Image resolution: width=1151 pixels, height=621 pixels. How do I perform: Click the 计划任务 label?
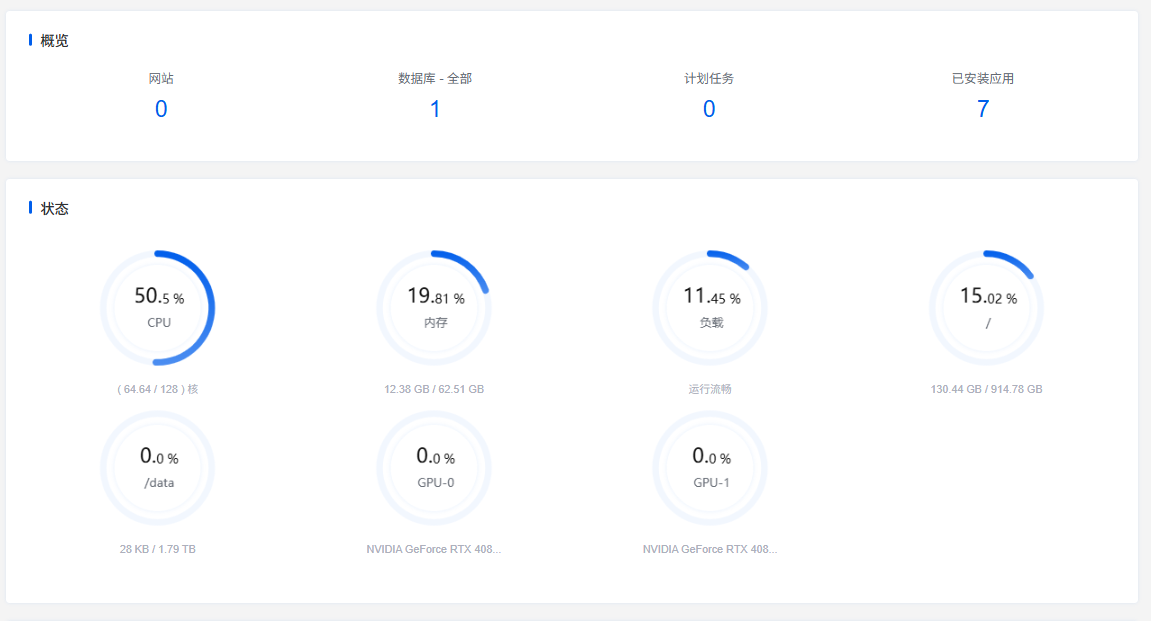[709, 79]
